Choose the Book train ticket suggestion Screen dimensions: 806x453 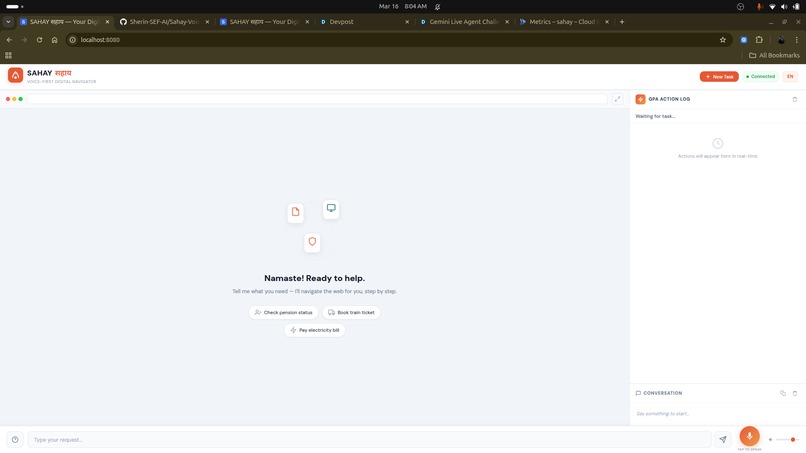click(x=351, y=313)
